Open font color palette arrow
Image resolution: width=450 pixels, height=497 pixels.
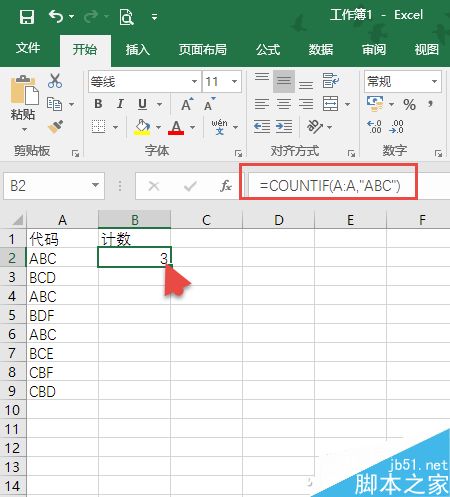192,127
